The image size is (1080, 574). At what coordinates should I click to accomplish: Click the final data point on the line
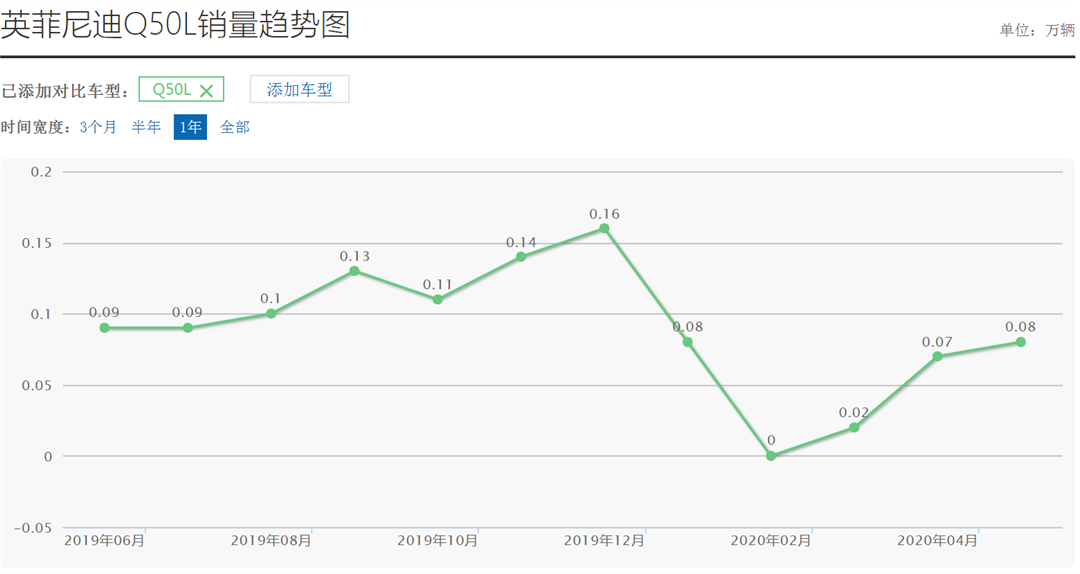pos(1021,342)
